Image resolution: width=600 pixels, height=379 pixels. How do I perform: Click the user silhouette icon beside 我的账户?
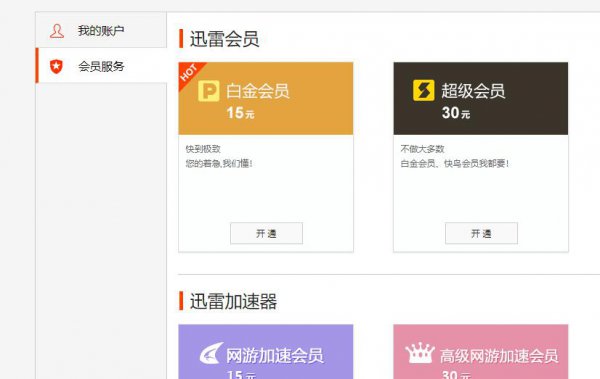(x=57, y=31)
